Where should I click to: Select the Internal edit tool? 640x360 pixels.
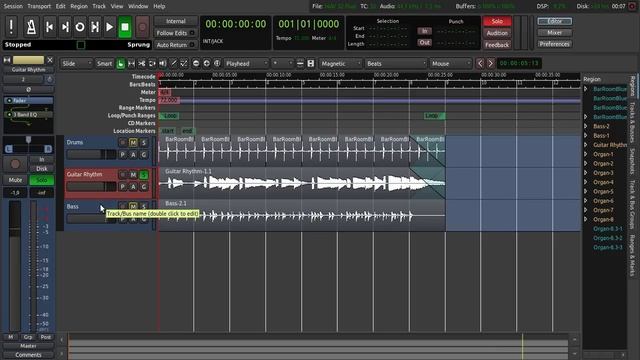(184, 64)
